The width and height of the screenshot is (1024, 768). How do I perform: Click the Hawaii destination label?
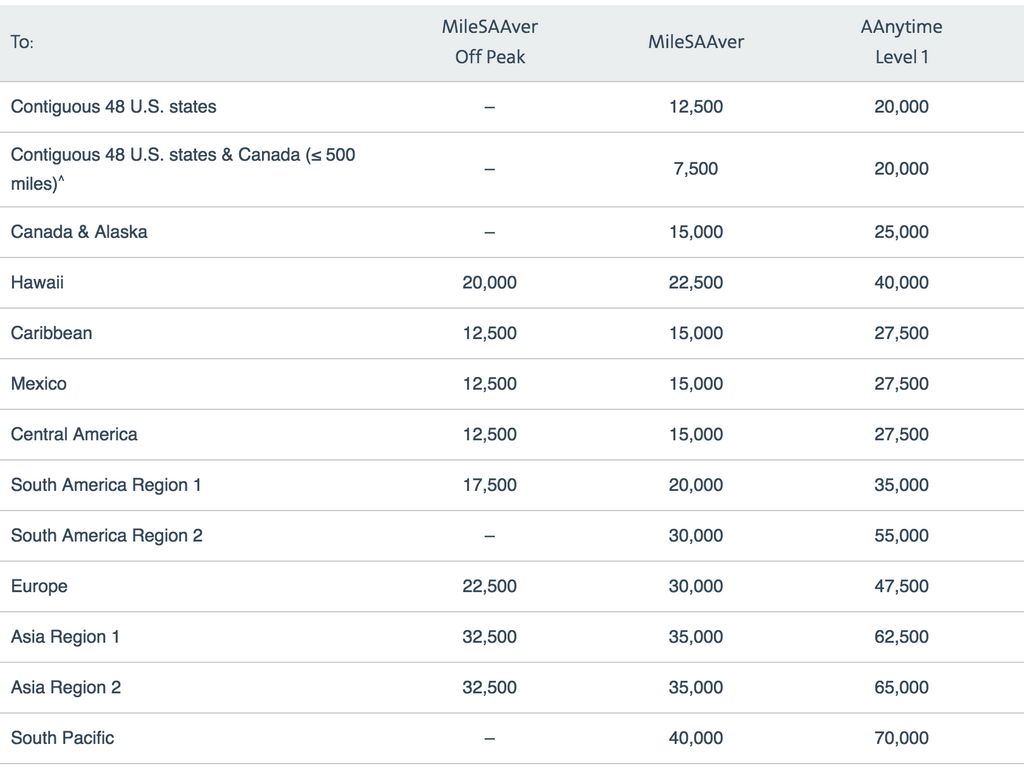37,282
